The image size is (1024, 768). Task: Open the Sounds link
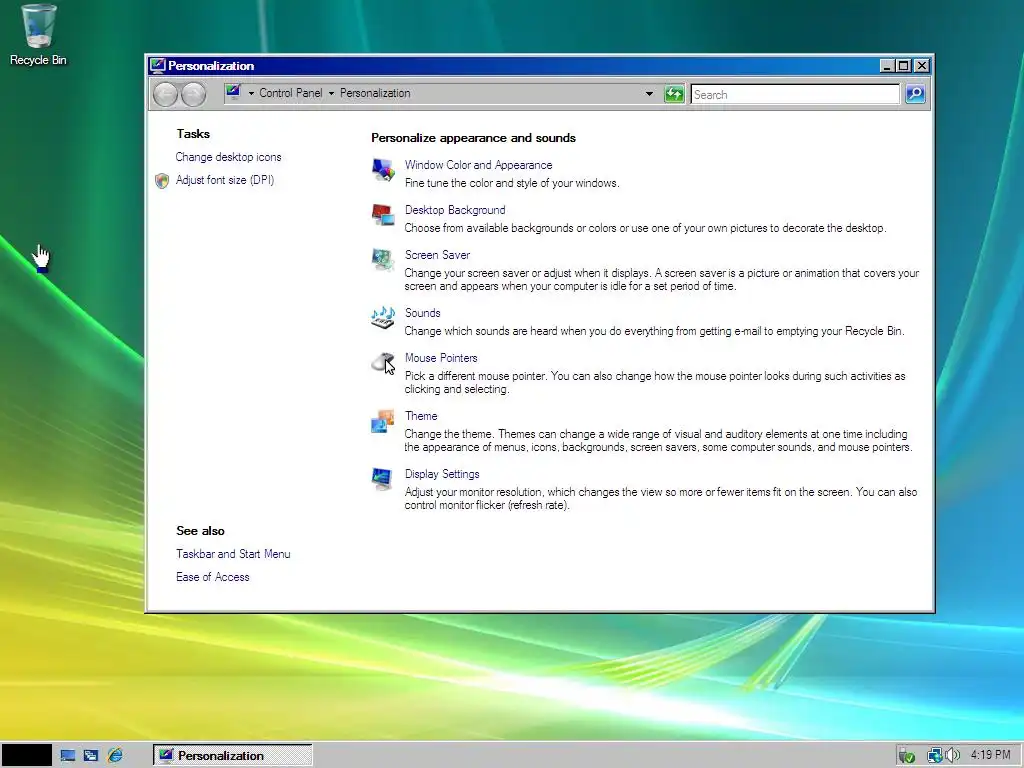coord(422,313)
